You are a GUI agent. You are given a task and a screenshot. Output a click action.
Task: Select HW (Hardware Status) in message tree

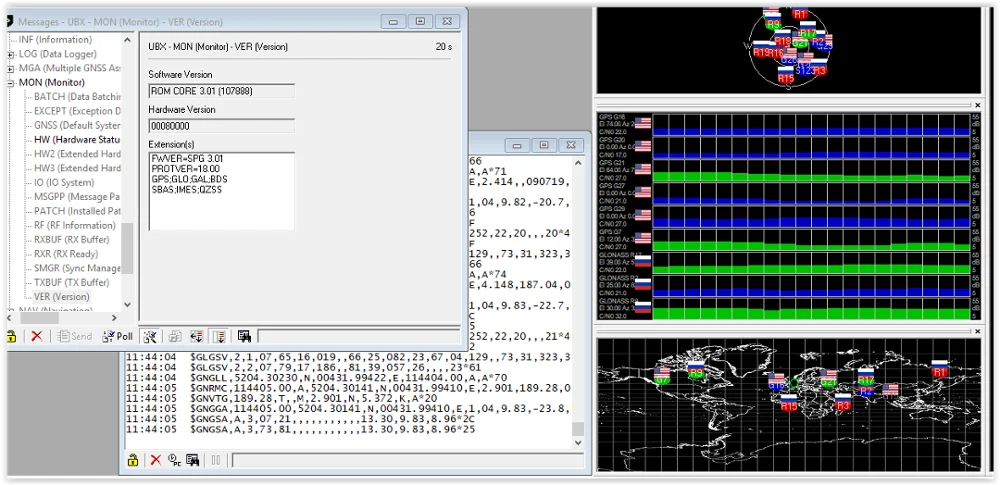click(x=77, y=140)
